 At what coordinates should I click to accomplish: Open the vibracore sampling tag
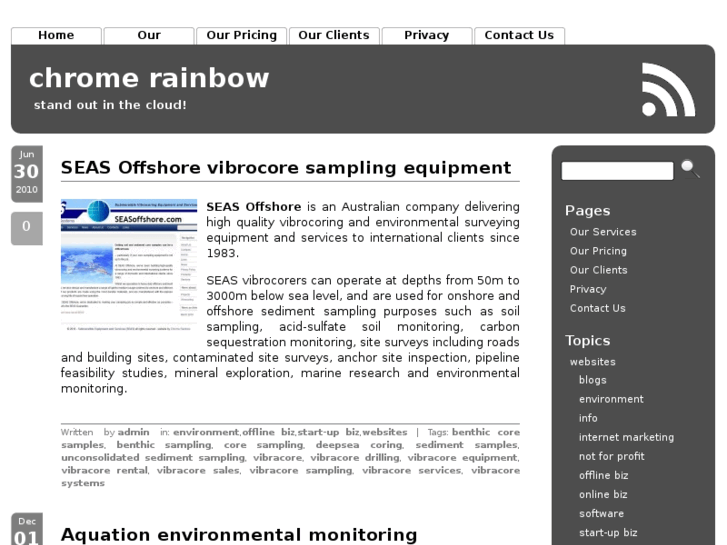(x=301, y=470)
